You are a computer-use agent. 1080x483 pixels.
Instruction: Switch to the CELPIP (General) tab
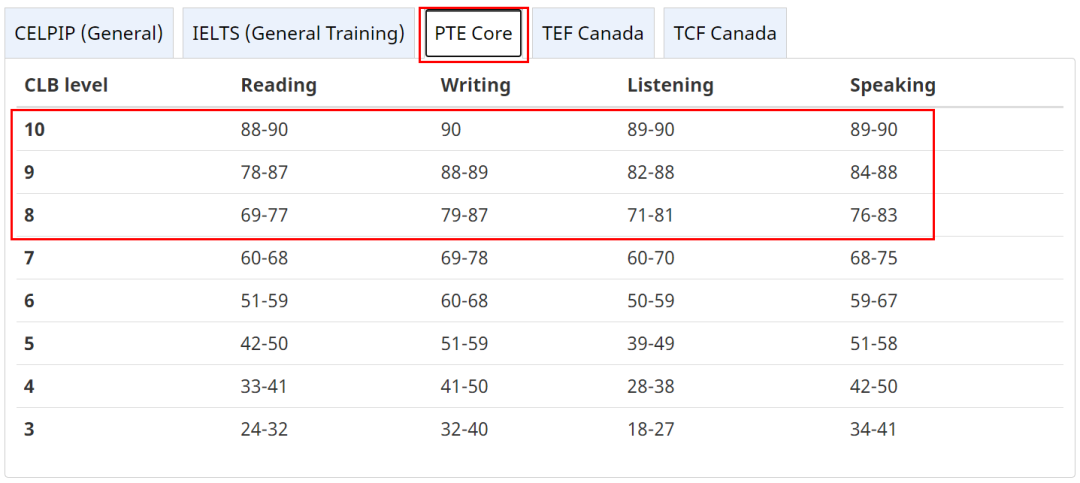coord(89,33)
